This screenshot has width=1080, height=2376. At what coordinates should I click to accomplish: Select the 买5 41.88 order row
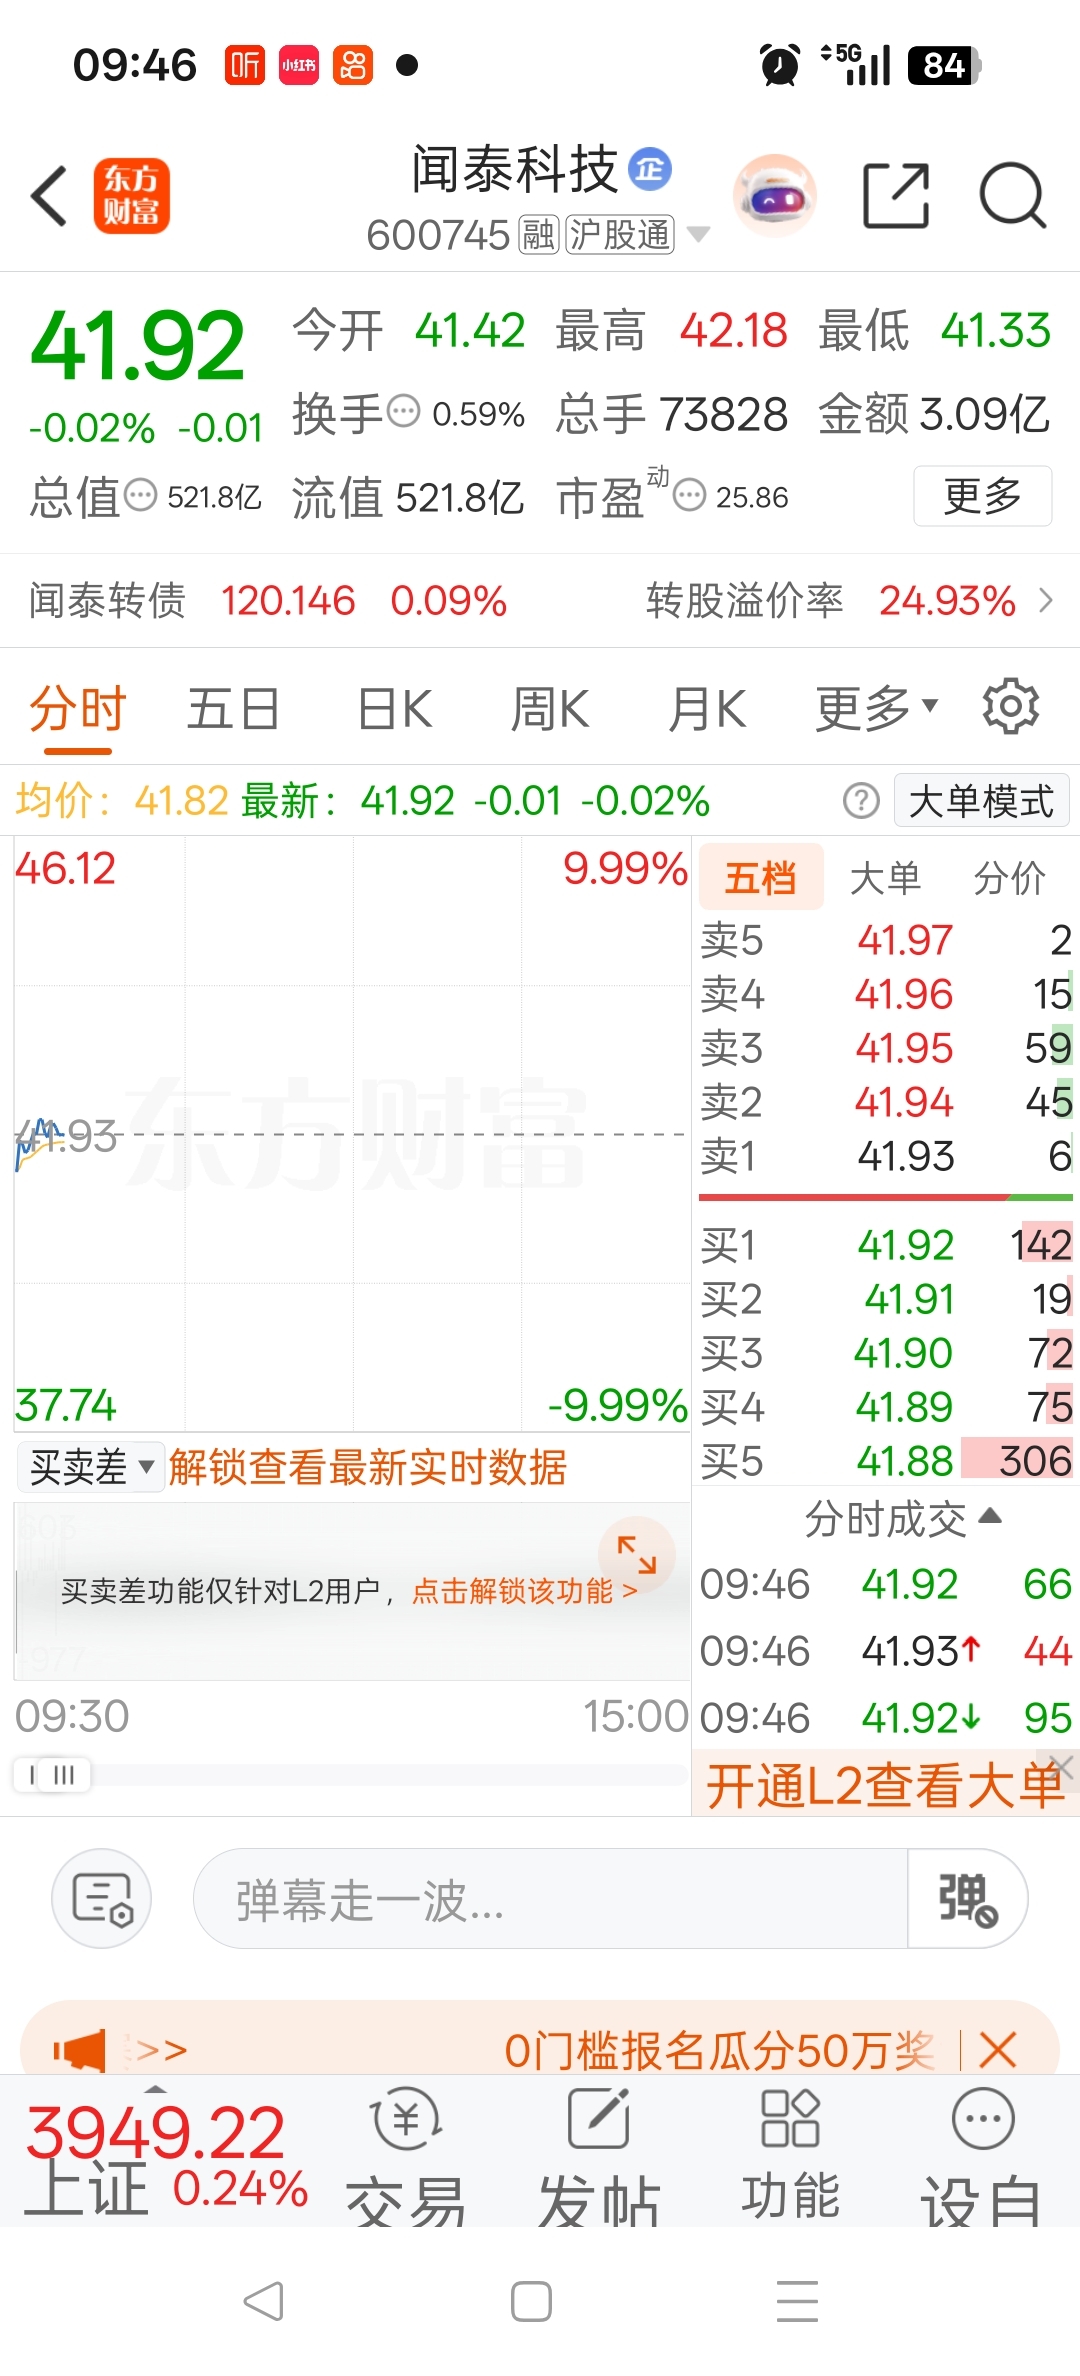(x=886, y=1461)
